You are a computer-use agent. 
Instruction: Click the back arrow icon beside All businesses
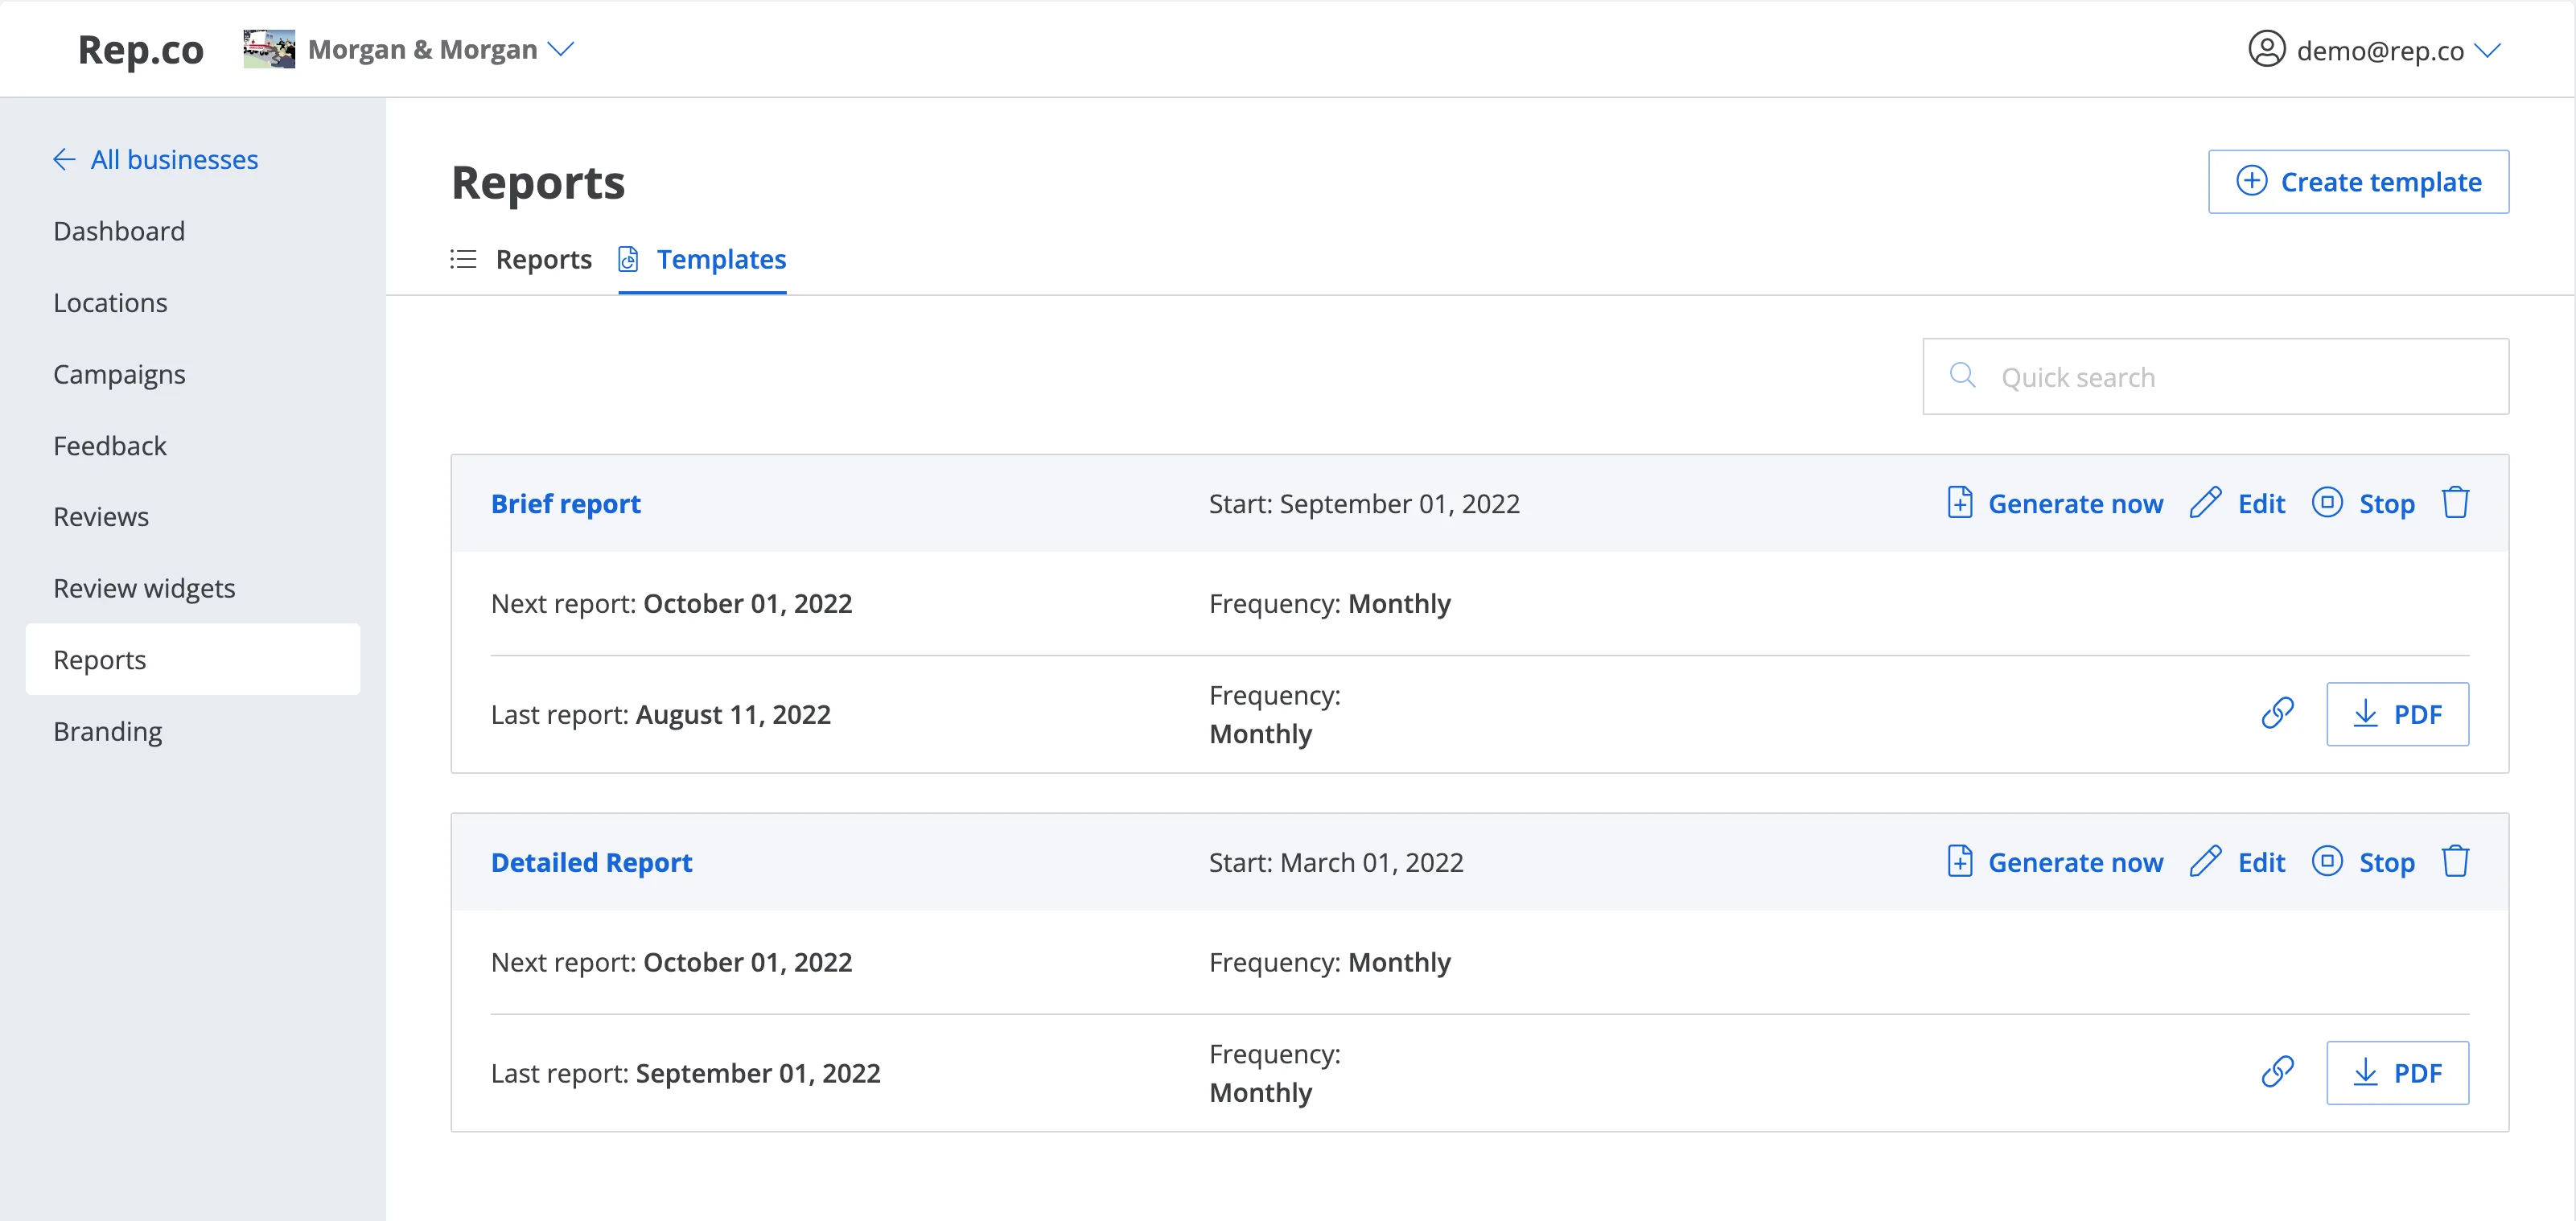[x=64, y=159]
